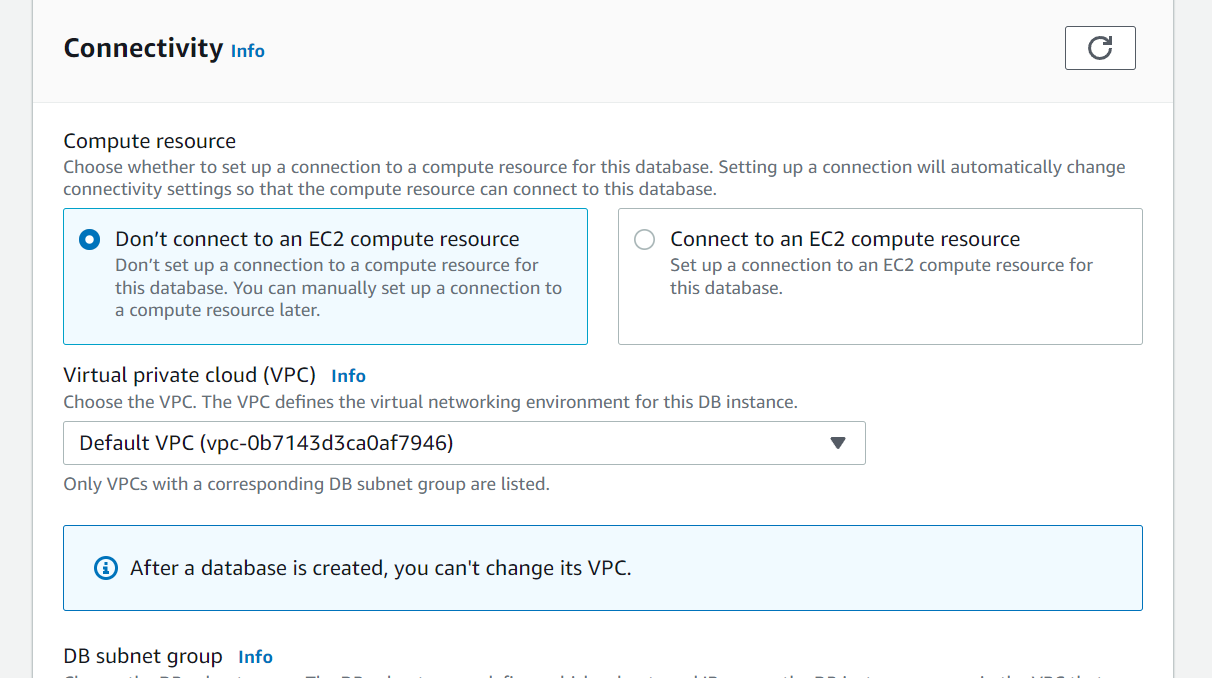This screenshot has width=1212, height=678.
Task: Click the Connectivity section heading
Action: [x=143, y=48]
